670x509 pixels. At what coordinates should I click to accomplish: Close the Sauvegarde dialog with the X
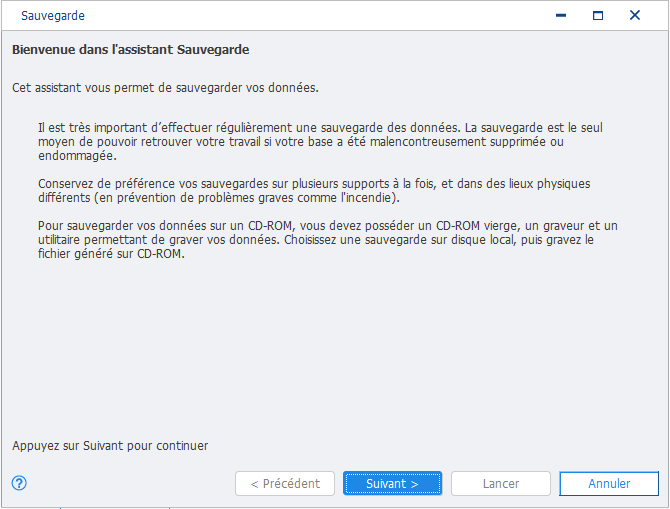tap(635, 15)
